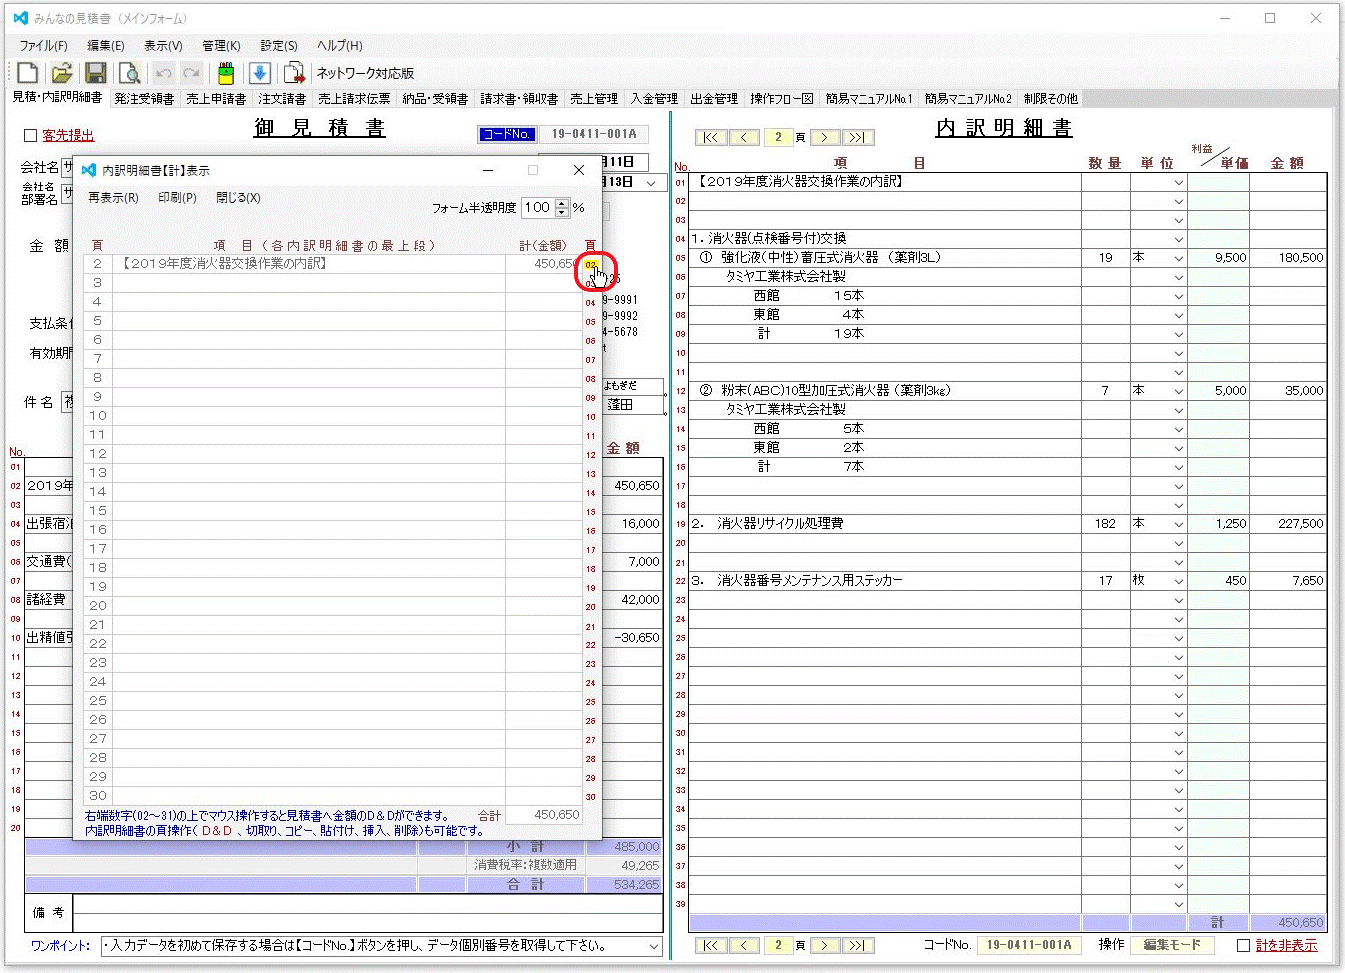The width and height of the screenshot is (1345, 973).
Task: Click the unit price cell 9,500
Action: pyautogui.click(x=1219, y=258)
